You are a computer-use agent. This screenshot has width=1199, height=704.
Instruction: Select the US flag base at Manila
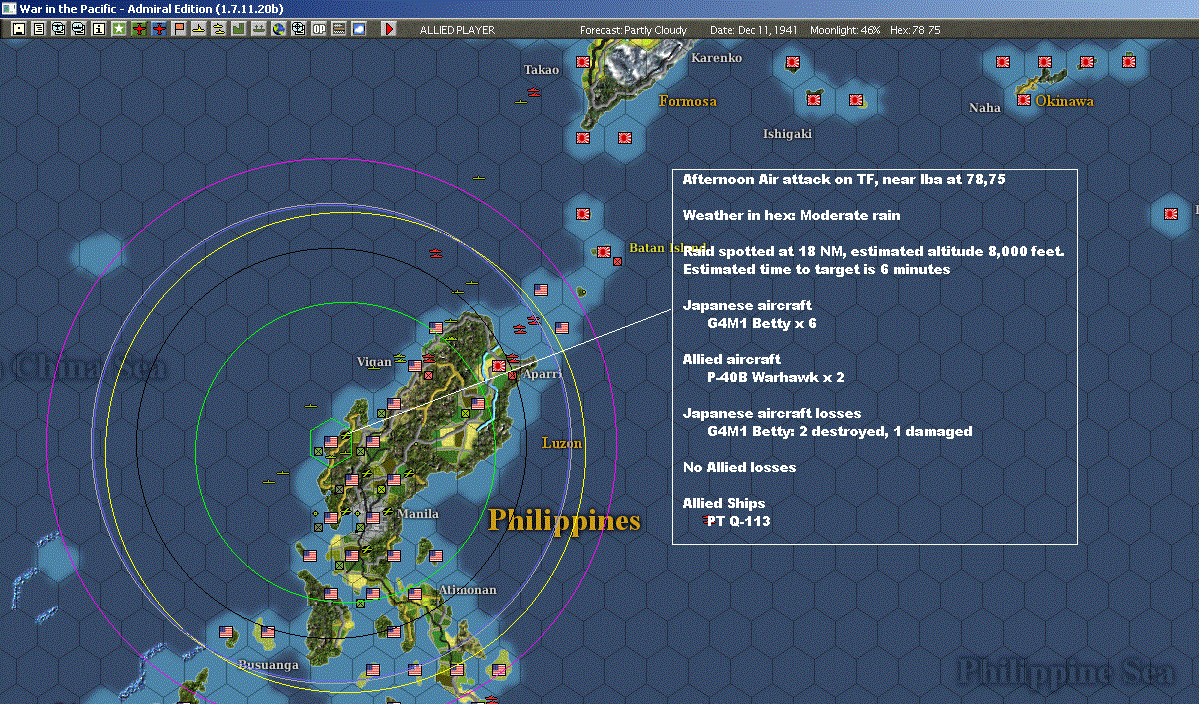click(373, 518)
